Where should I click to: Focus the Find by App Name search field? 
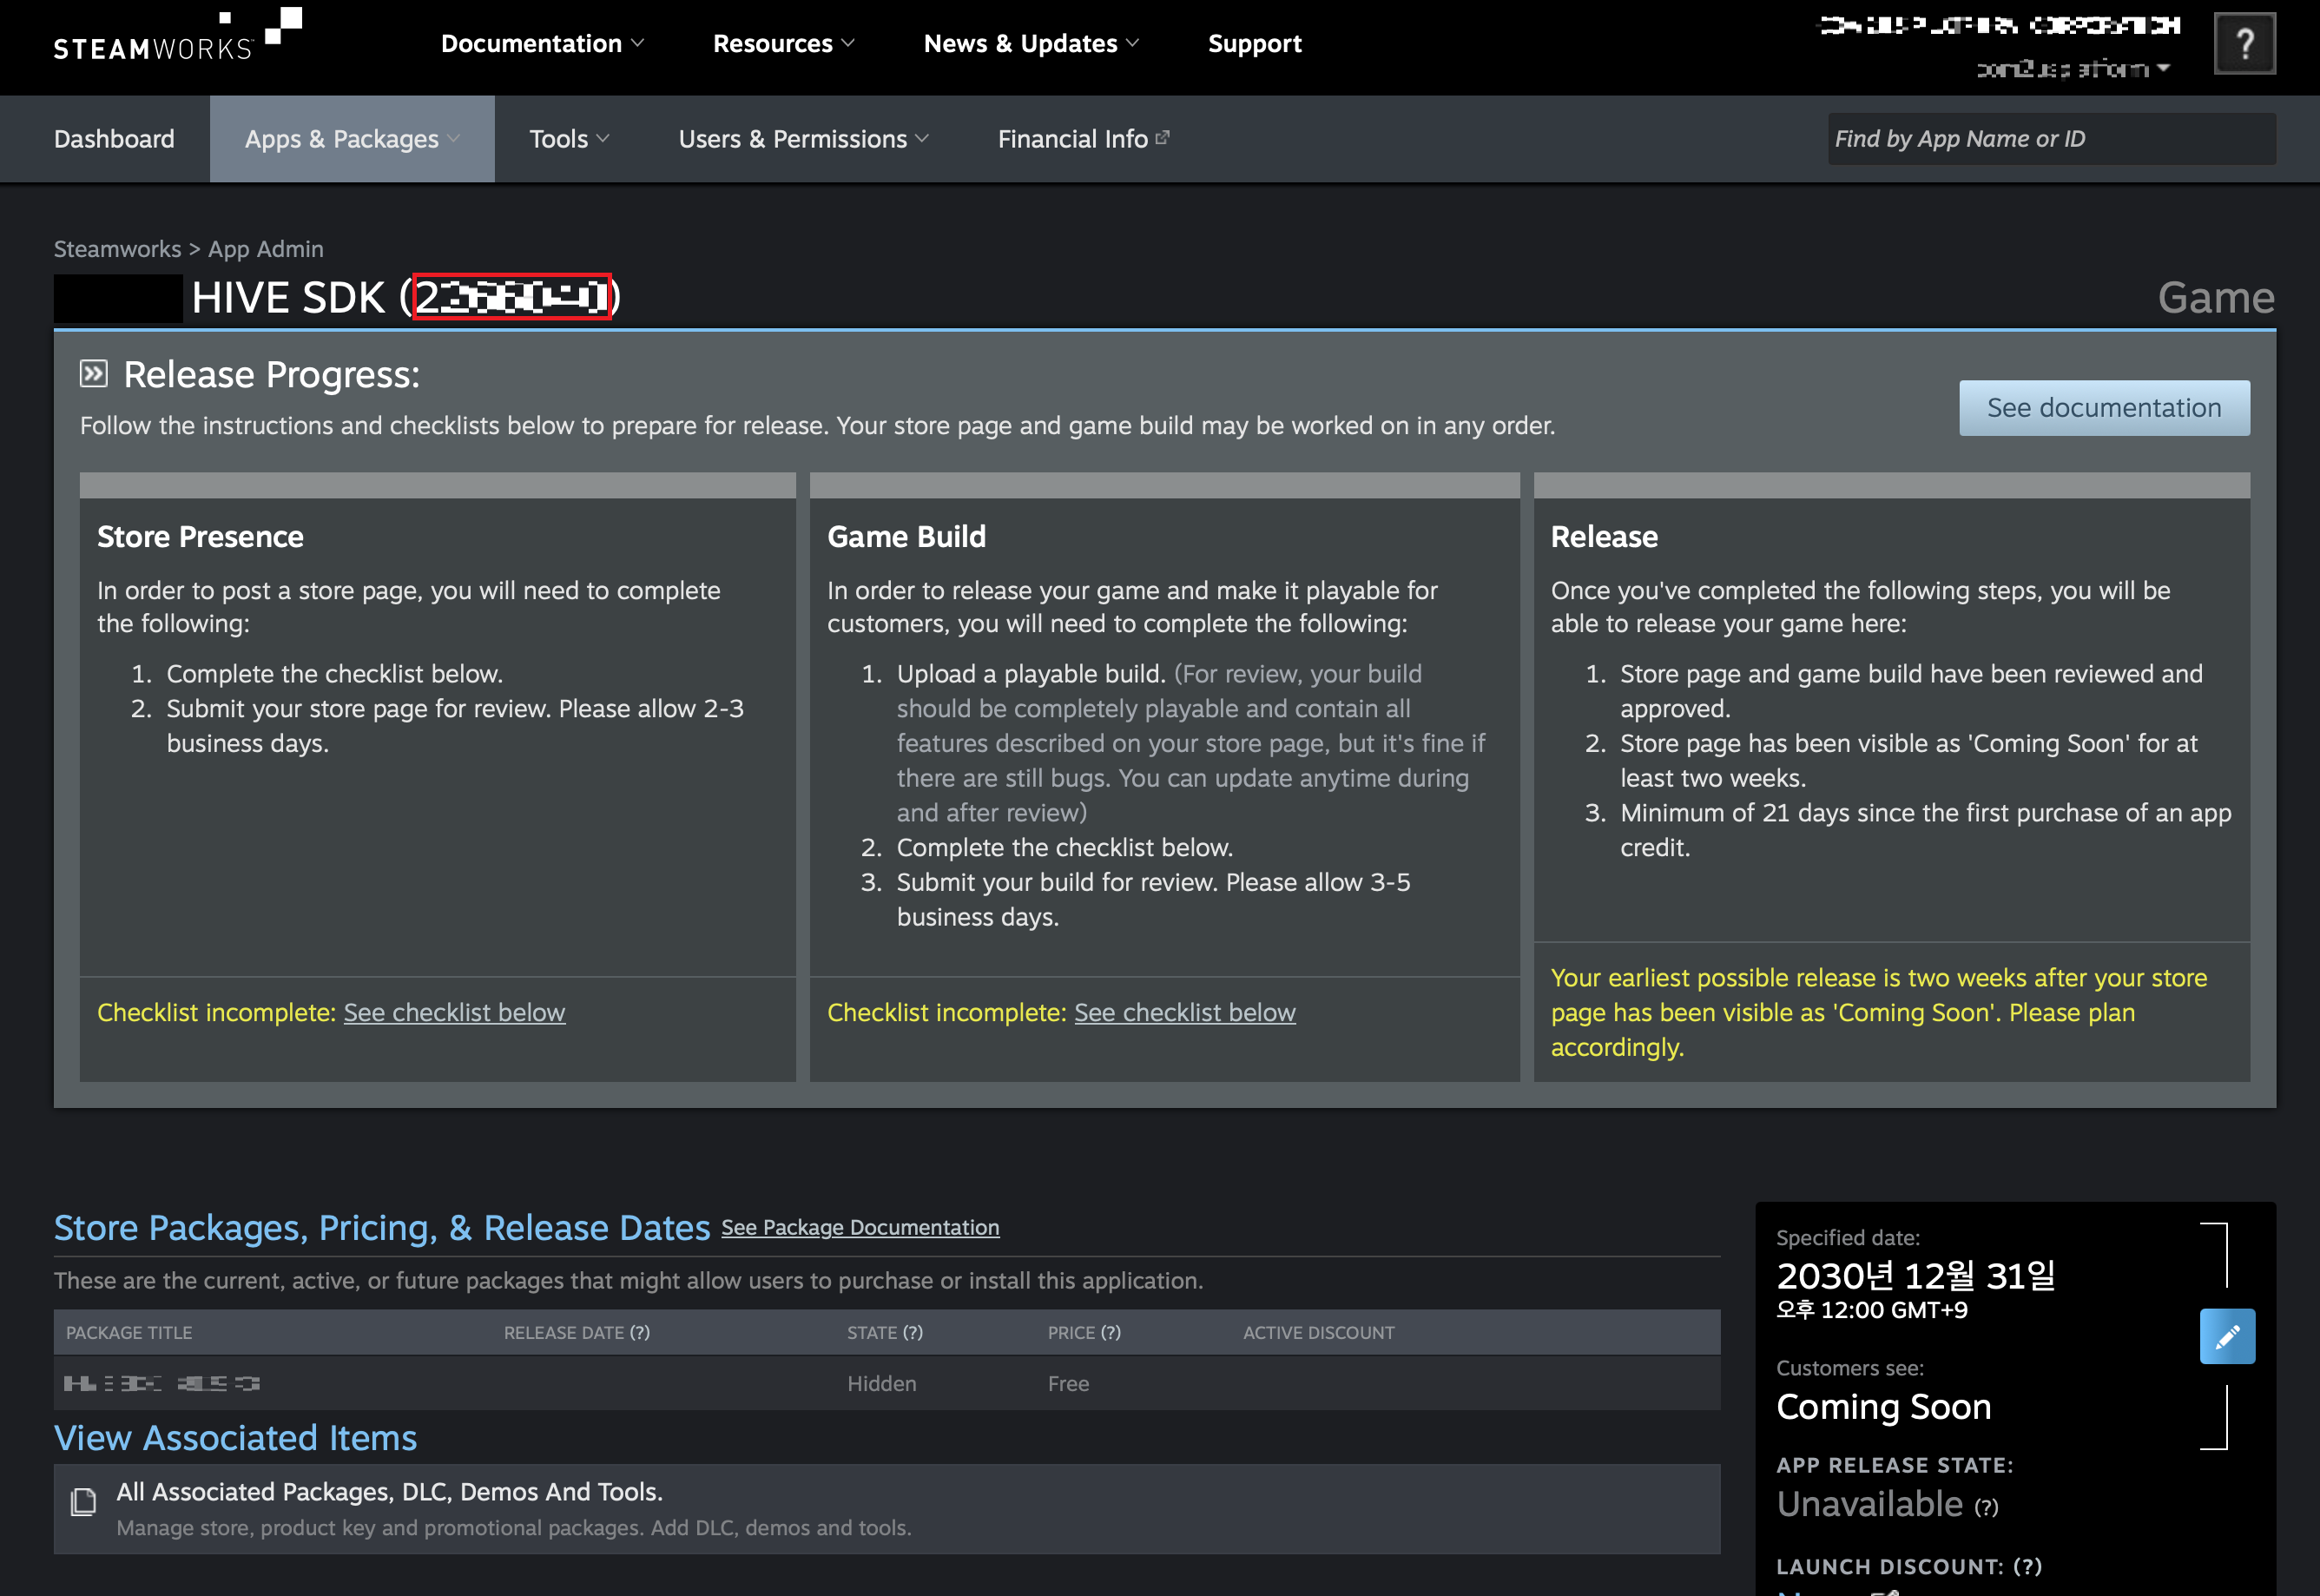pyautogui.click(x=2050, y=139)
